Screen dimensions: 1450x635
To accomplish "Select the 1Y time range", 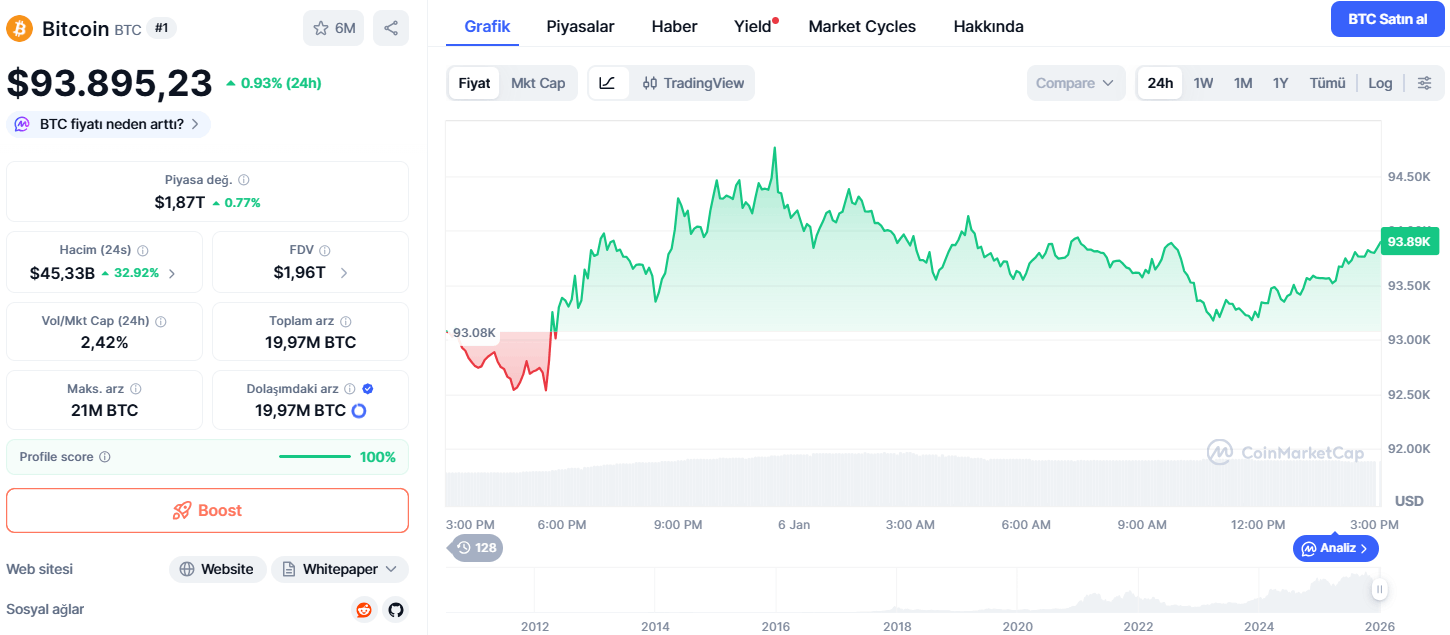I will [x=1280, y=83].
